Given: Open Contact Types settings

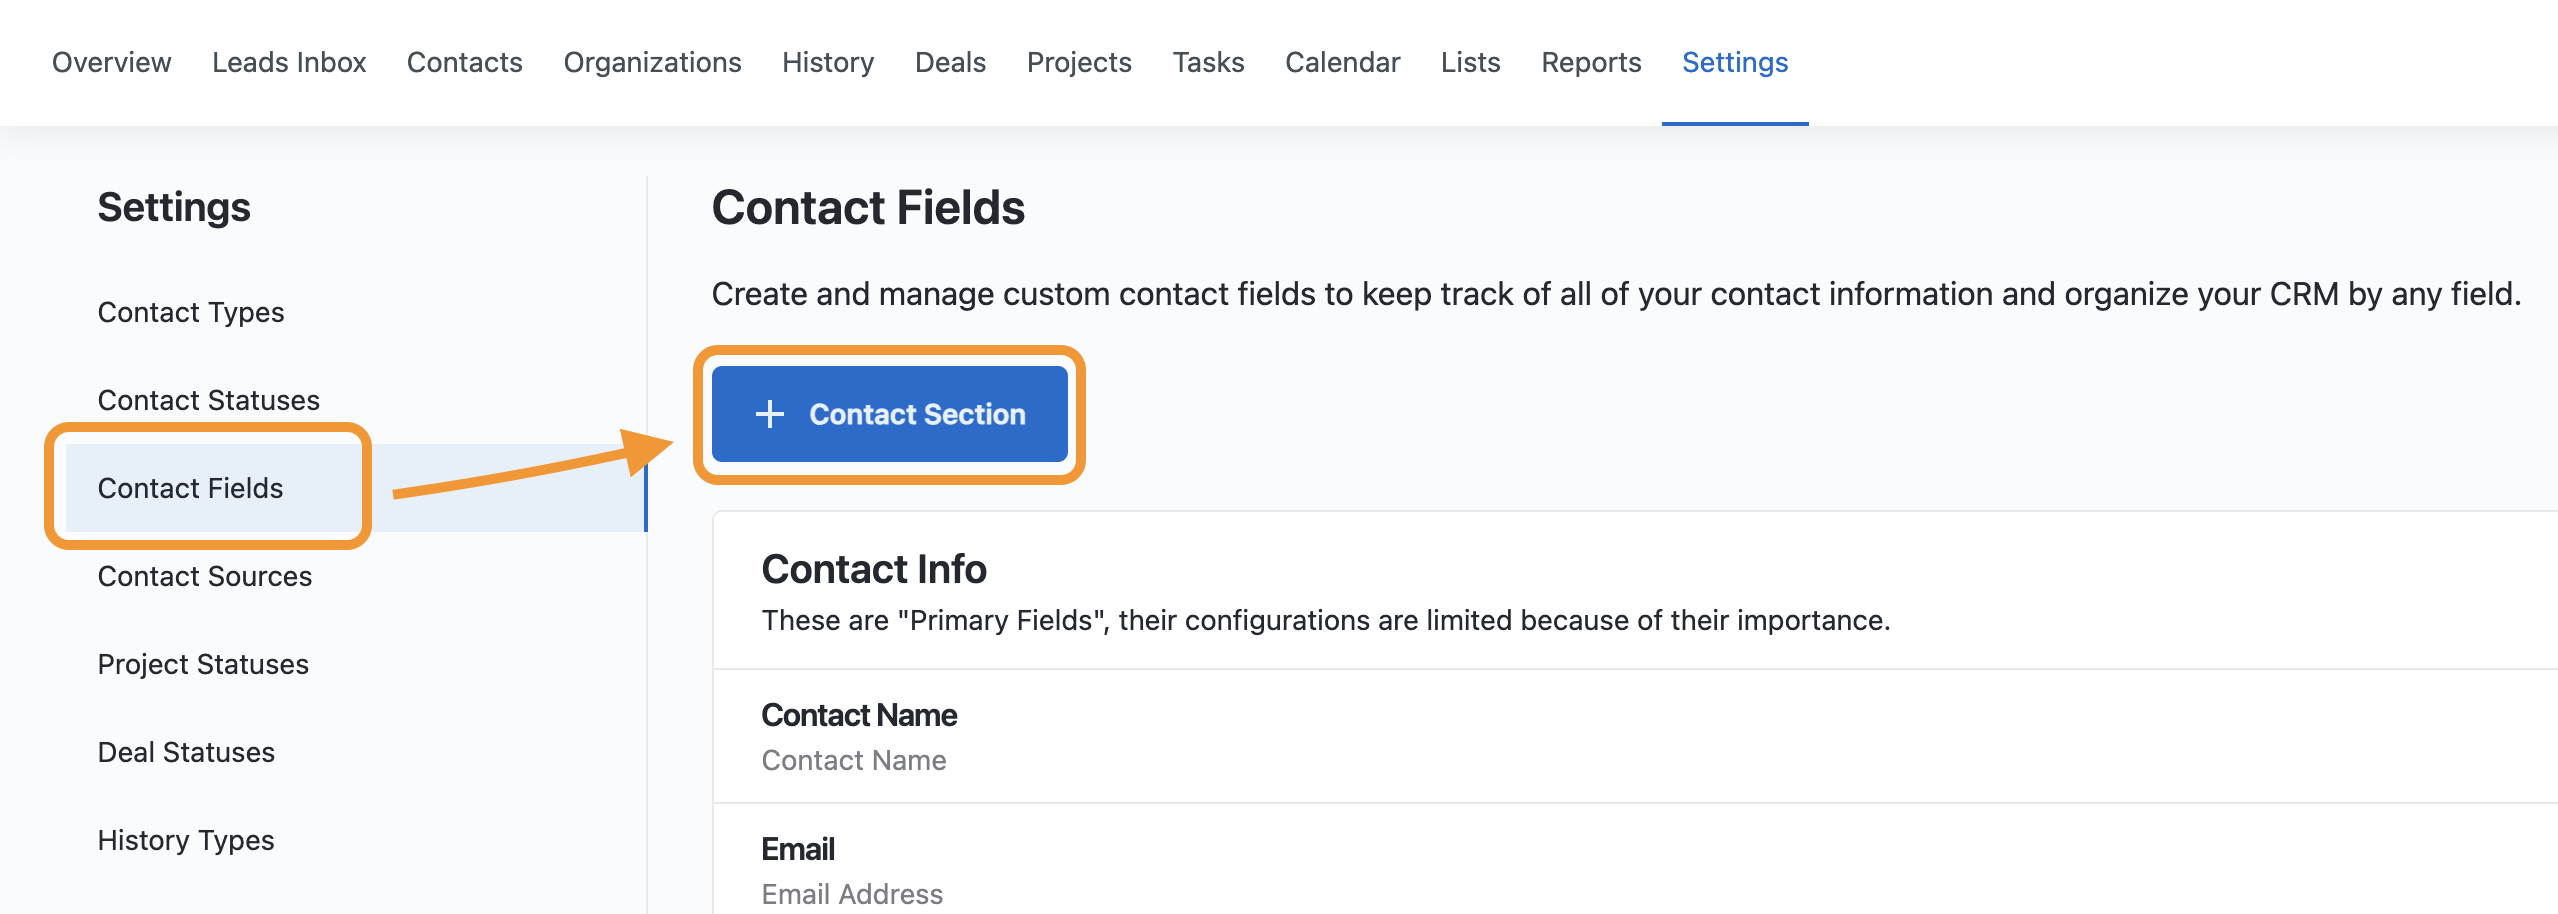Looking at the screenshot, I should click(191, 312).
